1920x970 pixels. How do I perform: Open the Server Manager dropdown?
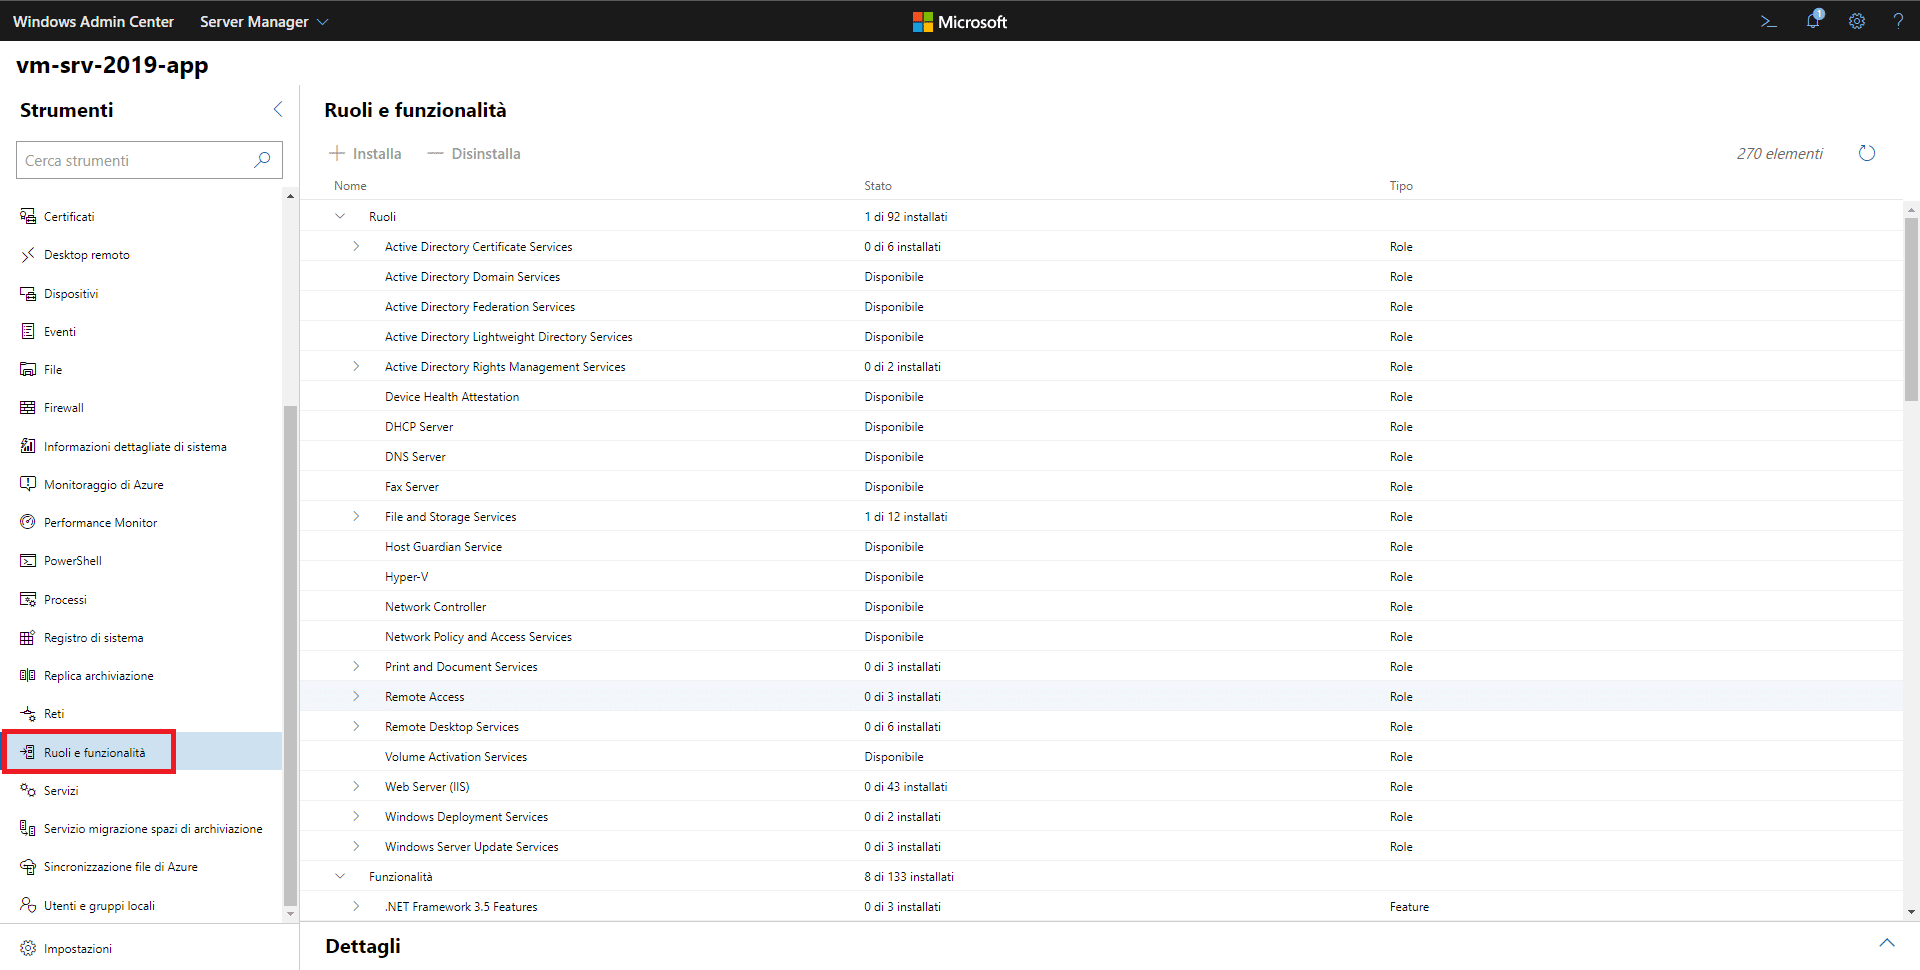point(263,21)
